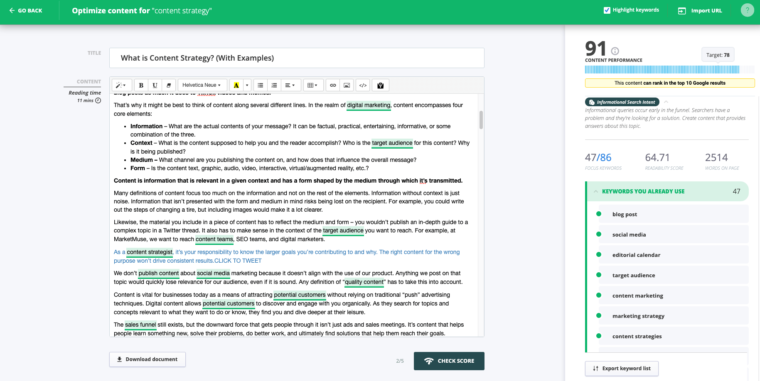Click the highlighted 'digital marketing' keyword

click(x=368, y=105)
